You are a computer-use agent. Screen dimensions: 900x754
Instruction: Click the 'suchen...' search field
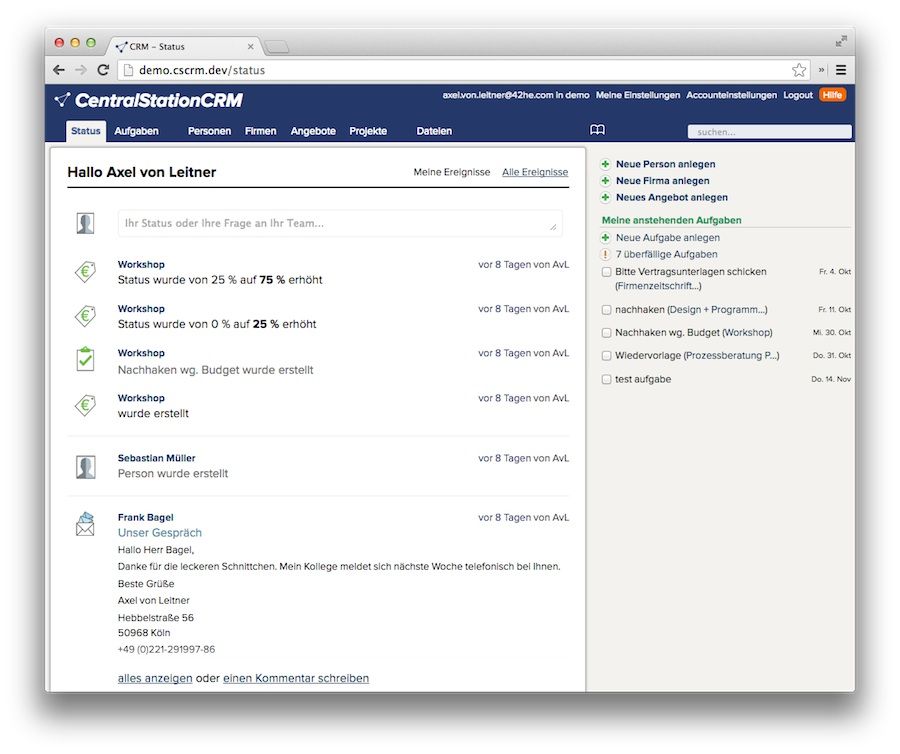click(x=769, y=132)
